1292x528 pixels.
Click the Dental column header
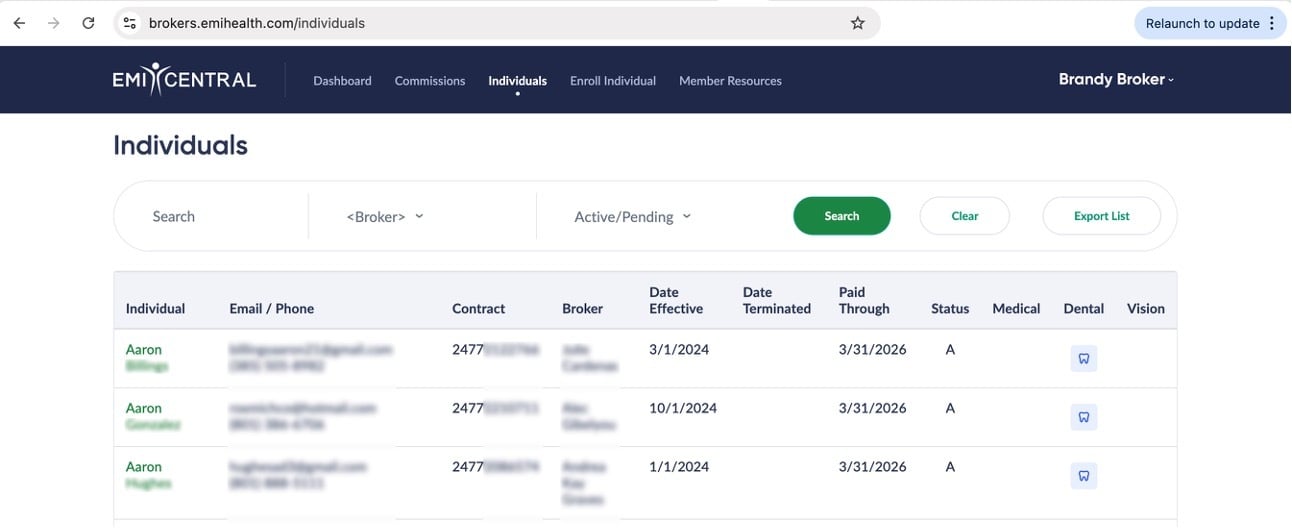[1084, 308]
